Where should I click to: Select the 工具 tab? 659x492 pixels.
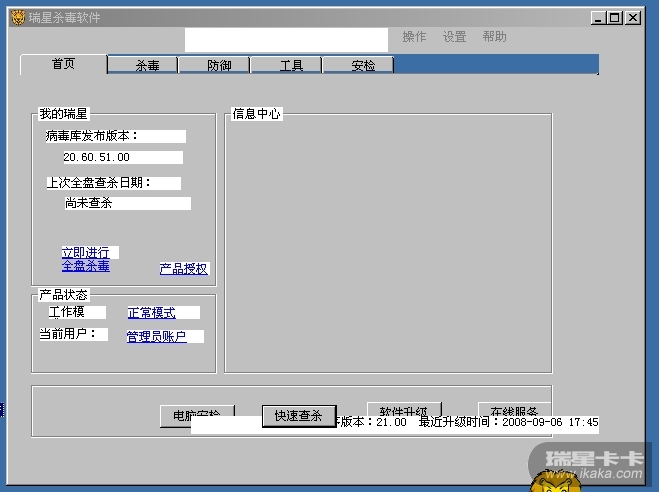pos(286,66)
